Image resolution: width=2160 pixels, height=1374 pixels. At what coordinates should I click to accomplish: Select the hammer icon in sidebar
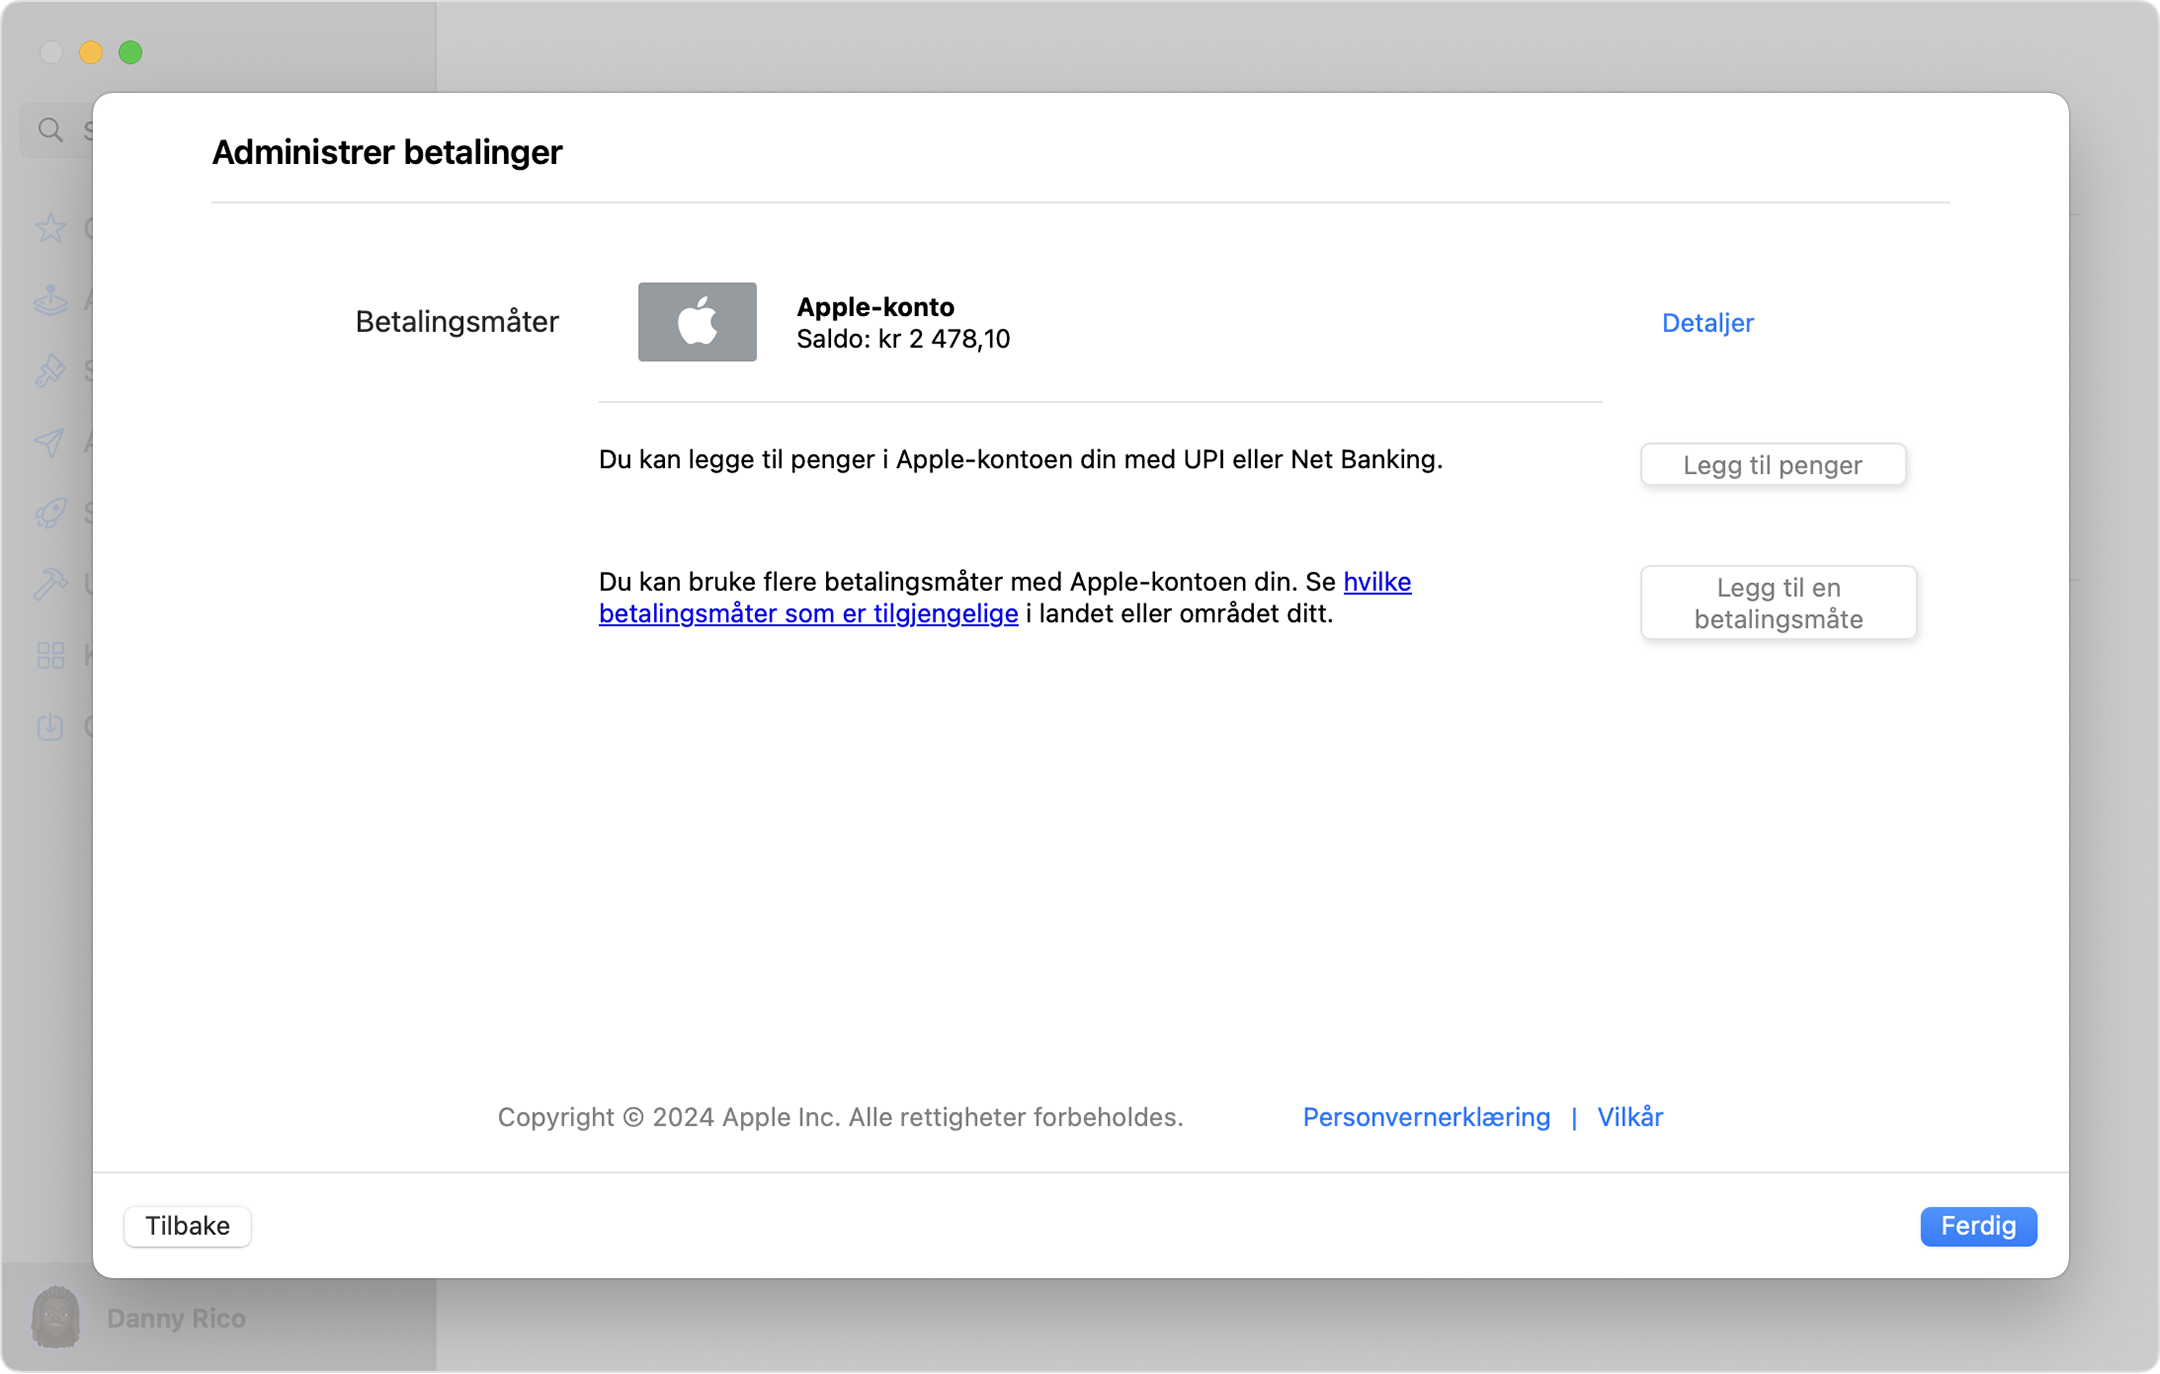(50, 584)
